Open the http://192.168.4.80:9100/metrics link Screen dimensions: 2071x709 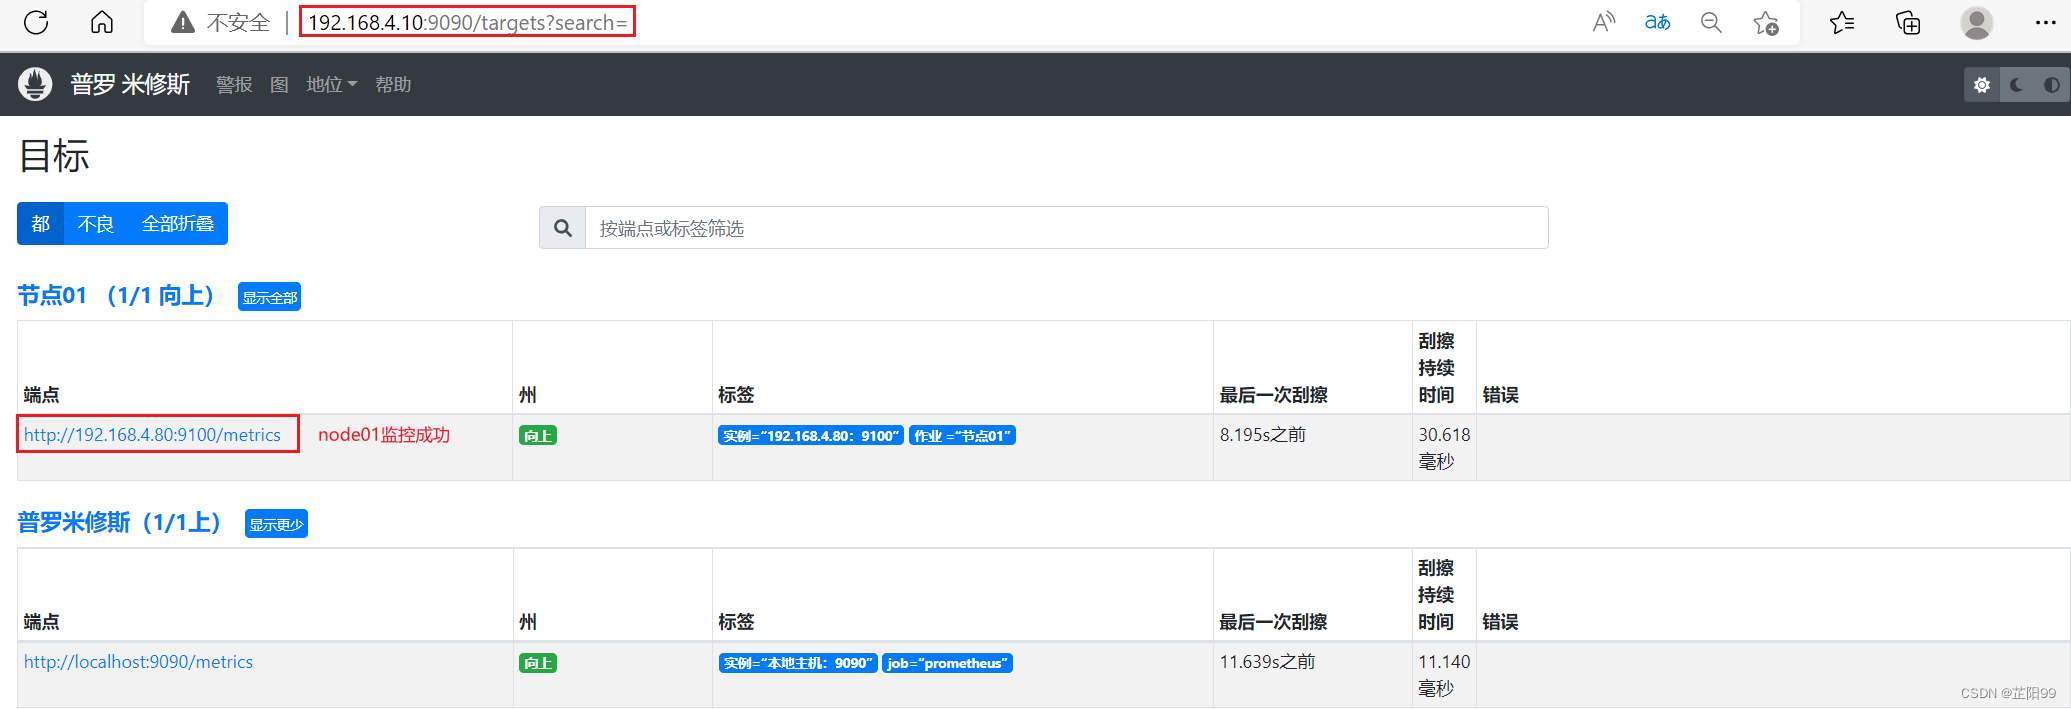(152, 435)
